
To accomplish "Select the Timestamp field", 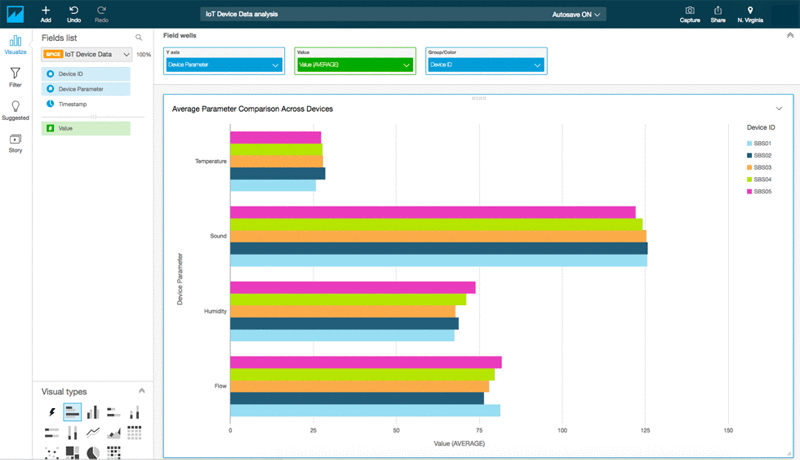I will coord(86,104).
